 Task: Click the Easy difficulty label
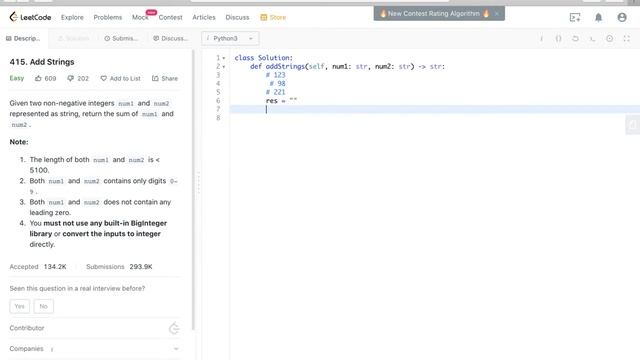tap(17, 78)
